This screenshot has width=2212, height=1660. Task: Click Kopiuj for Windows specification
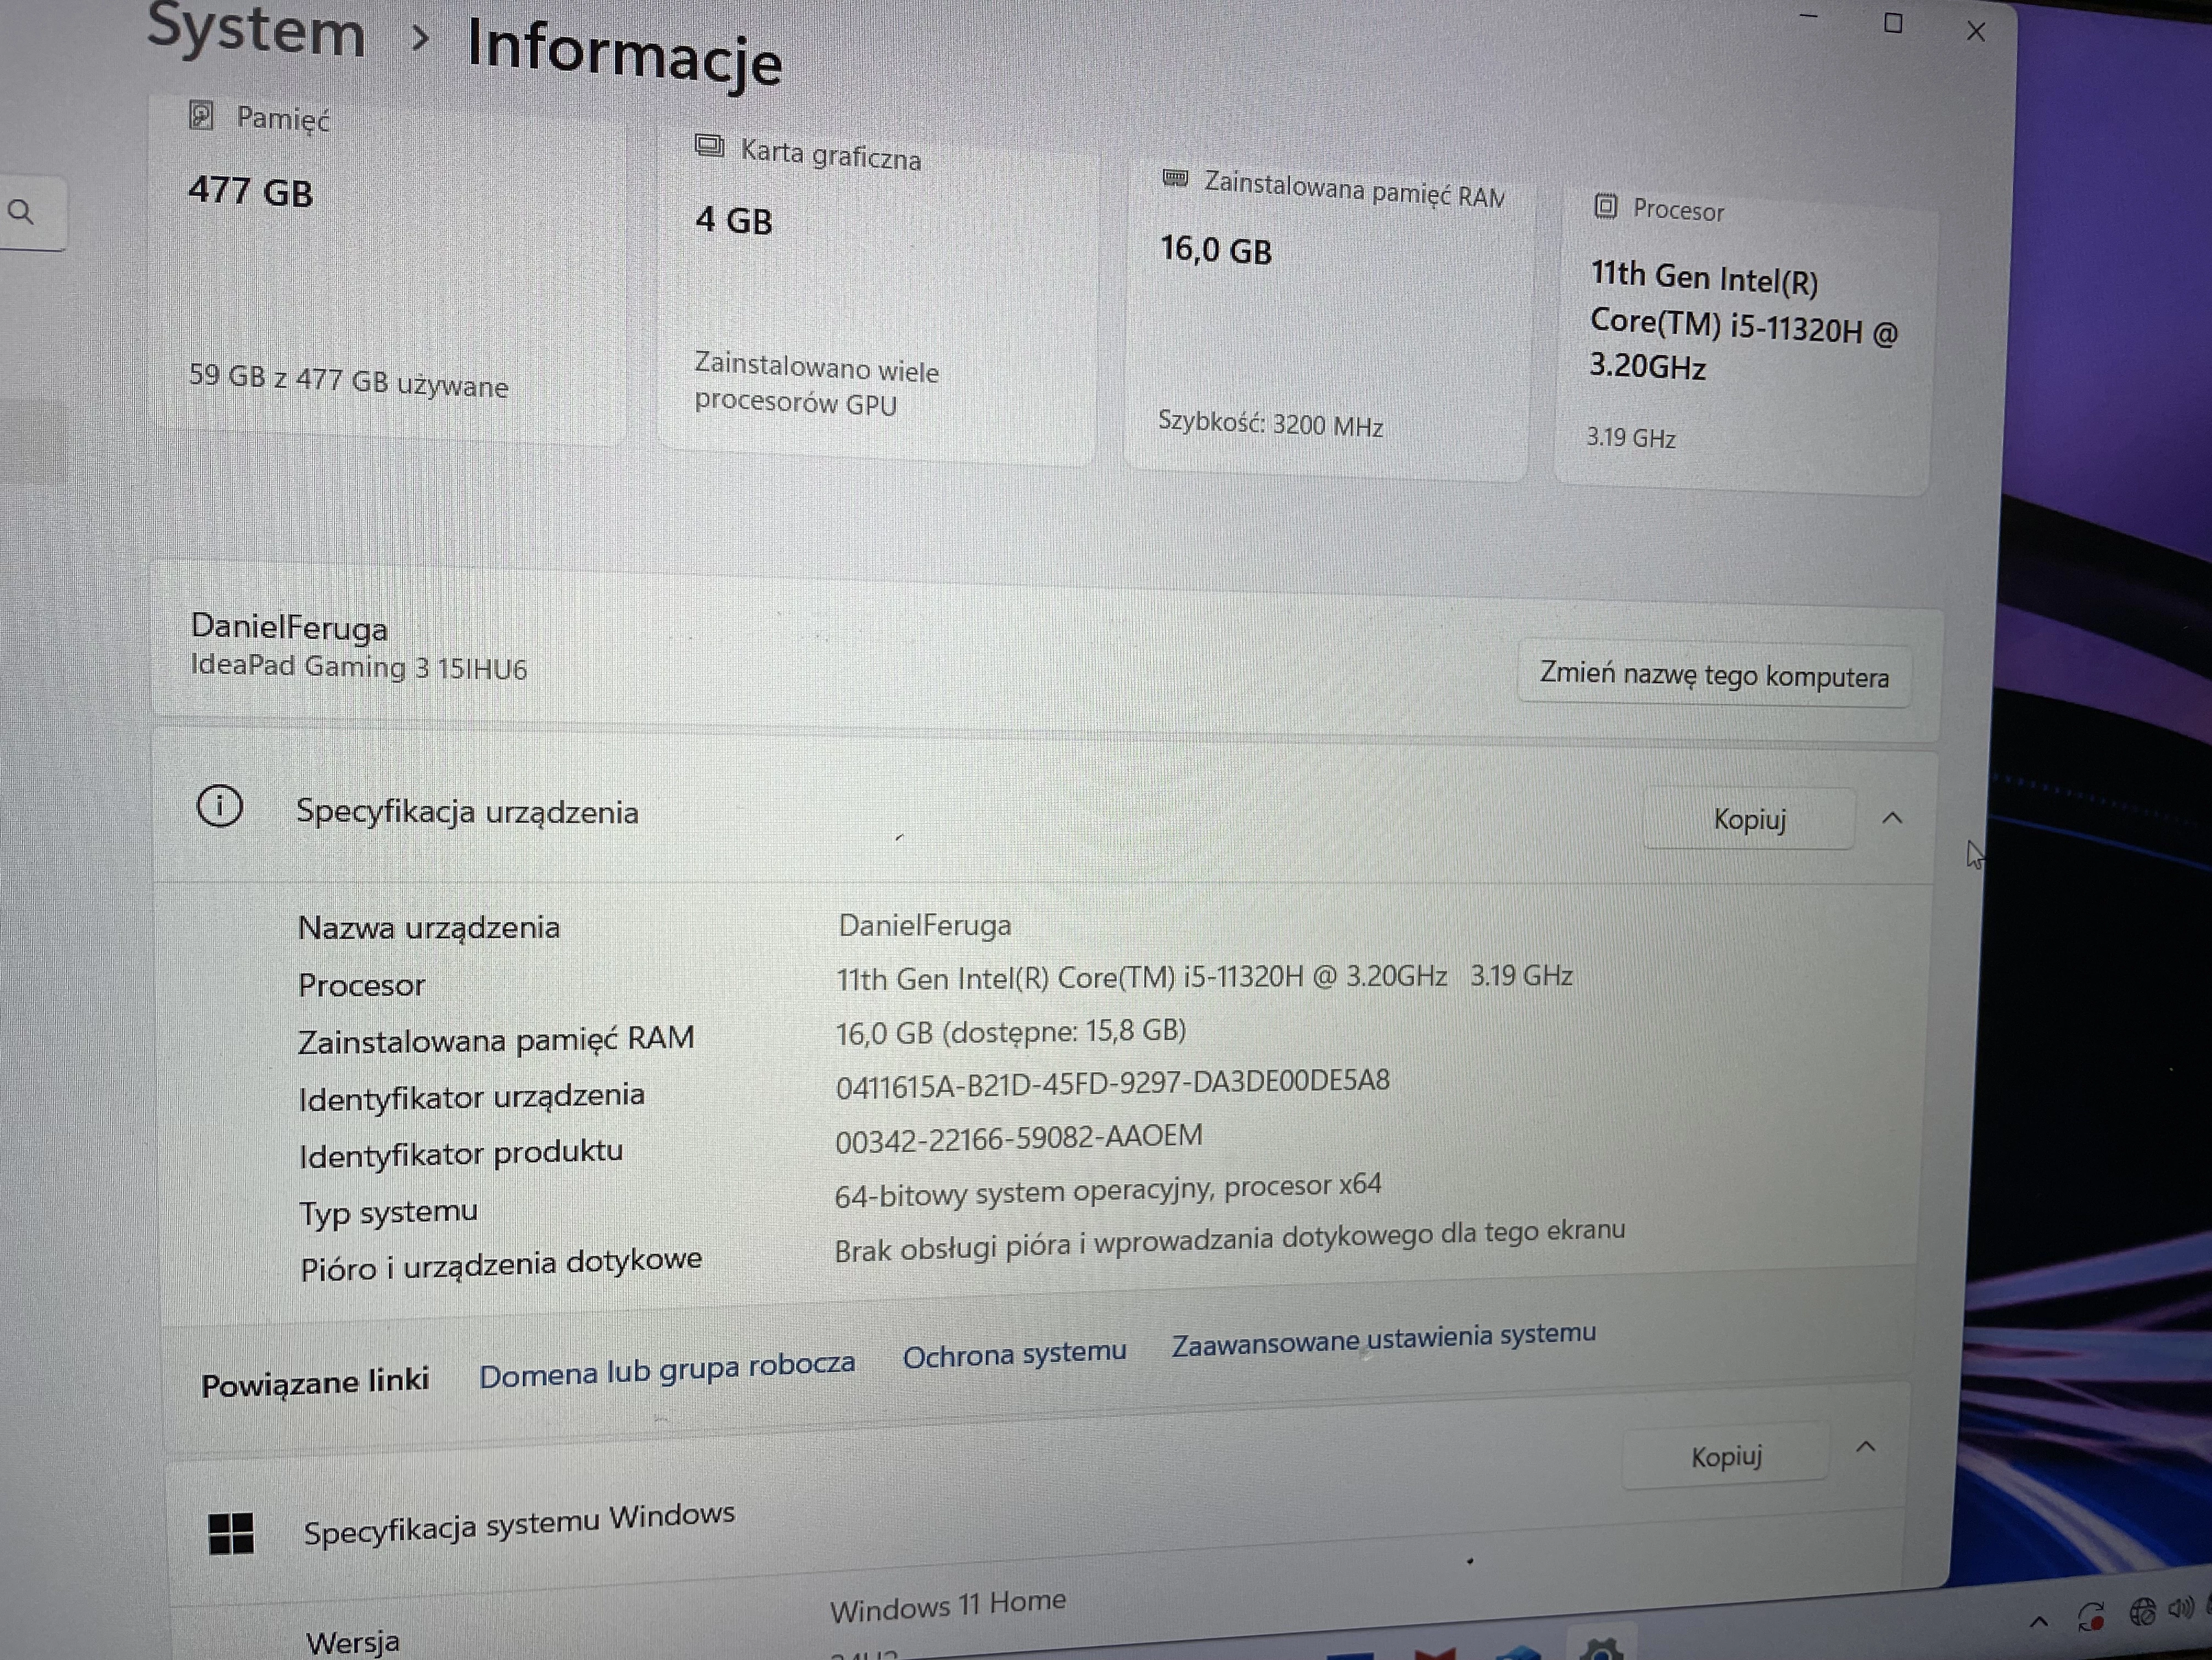coord(1726,1456)
